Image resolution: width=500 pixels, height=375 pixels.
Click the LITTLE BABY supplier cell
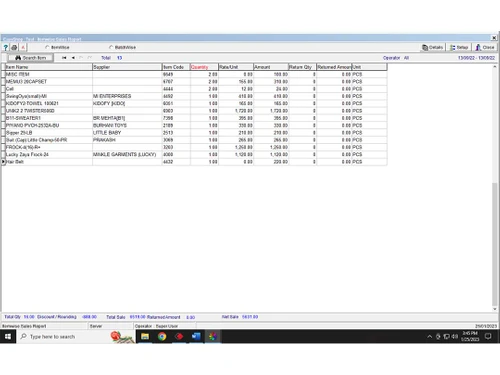[x=127, y=133]
